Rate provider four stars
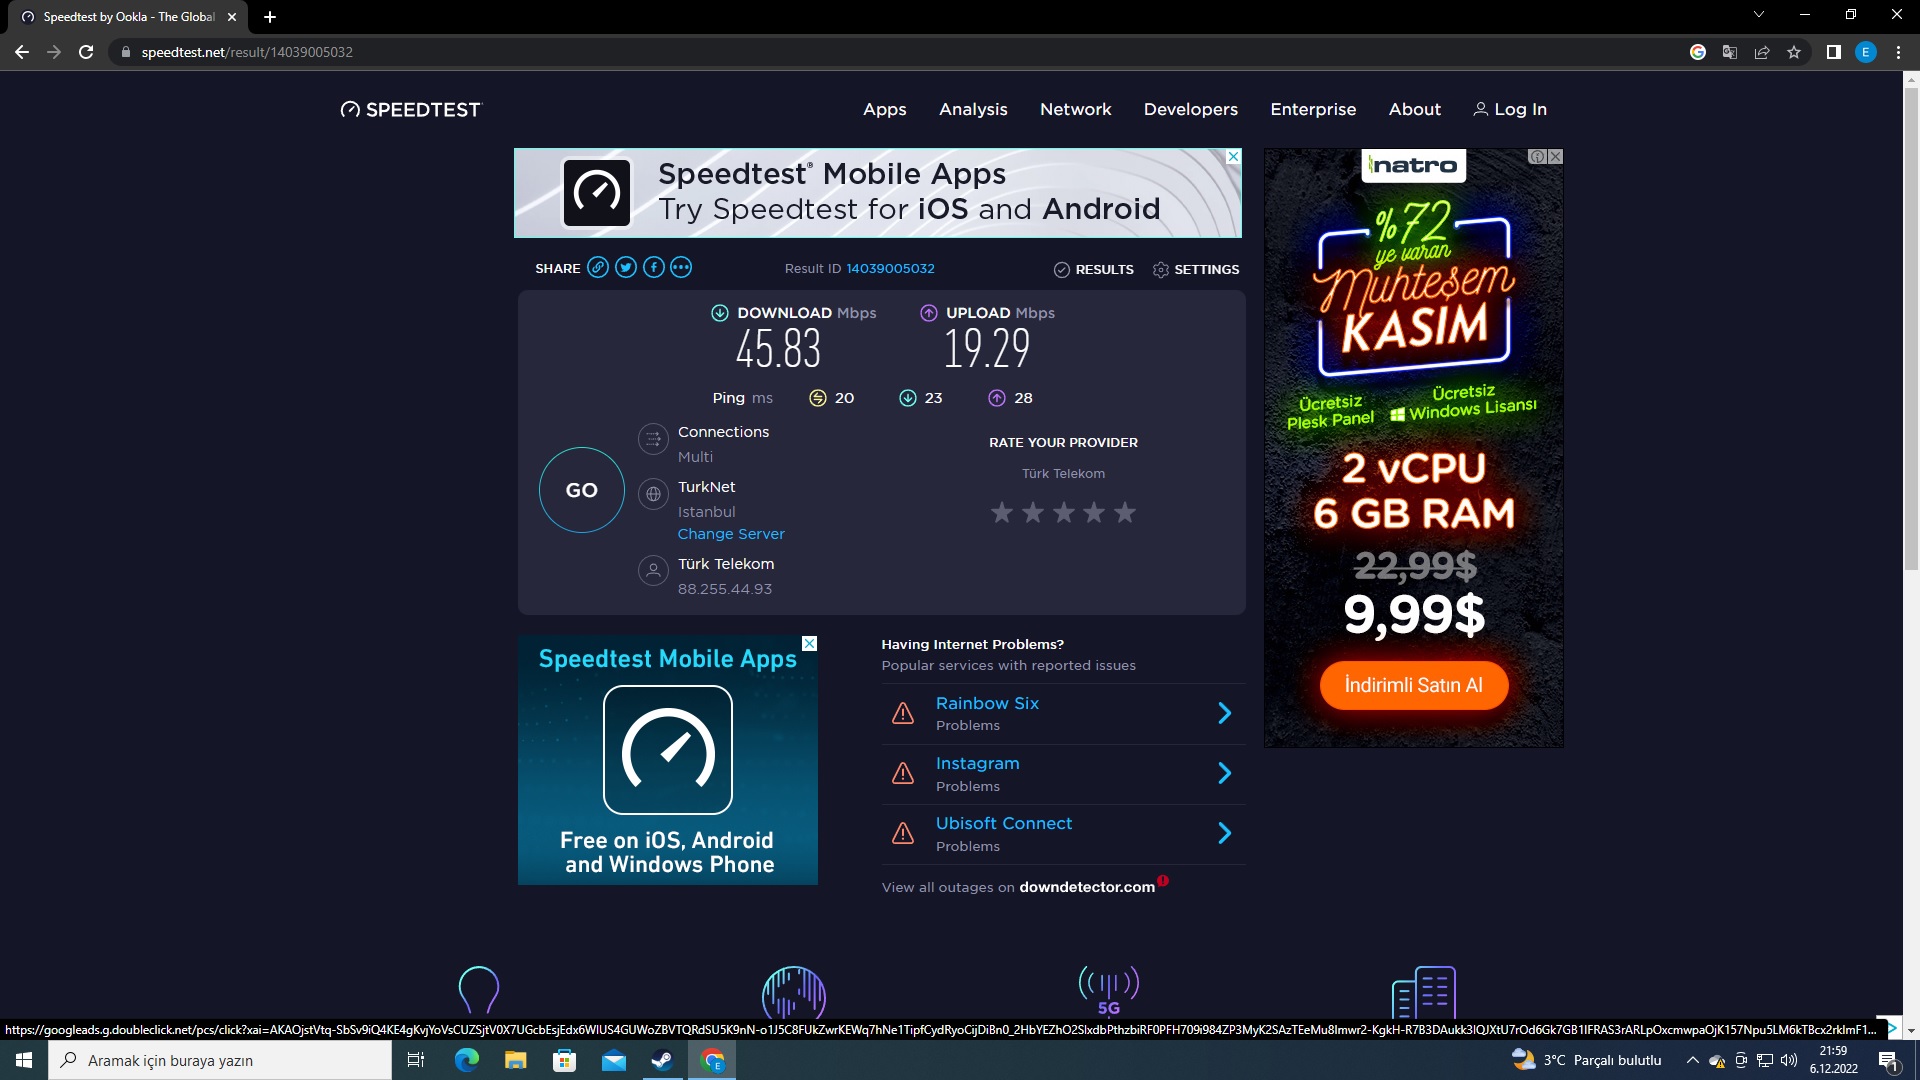1920x1080 pixels. 1094,513
